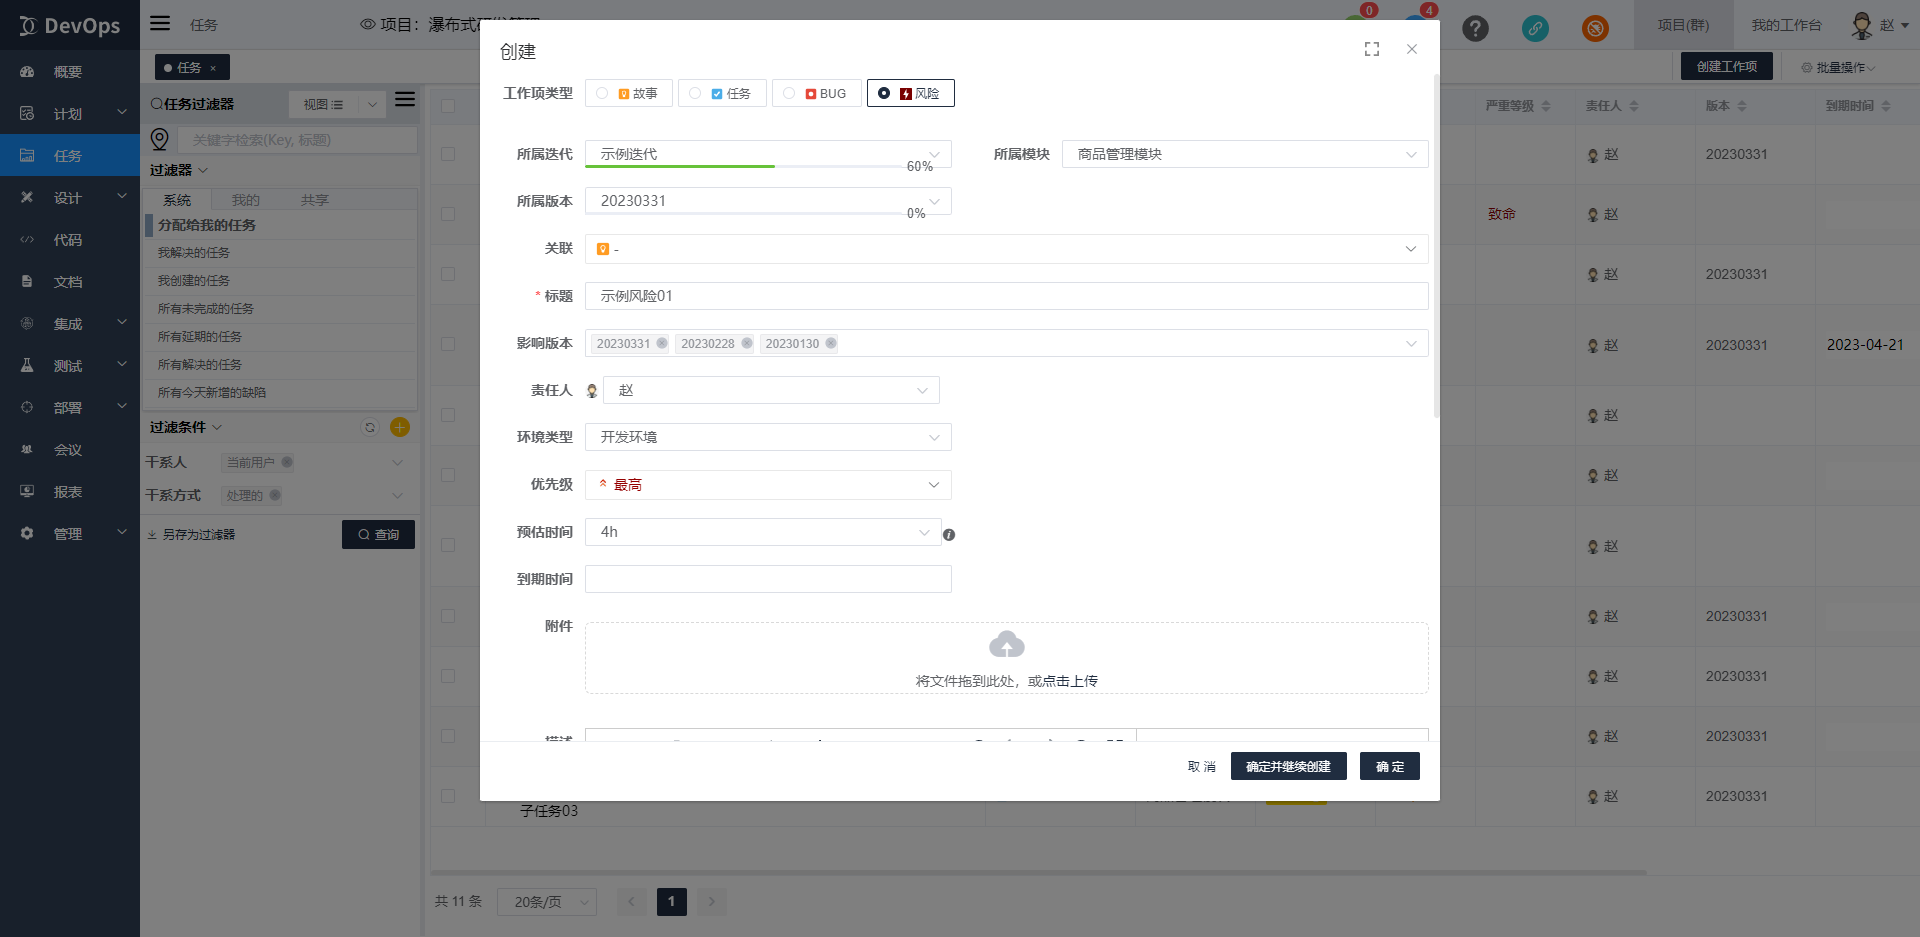Viewport: 1920px width, 937px height.
Task: Open 我的工作台 in top navigation
Action: (1786, 25)
